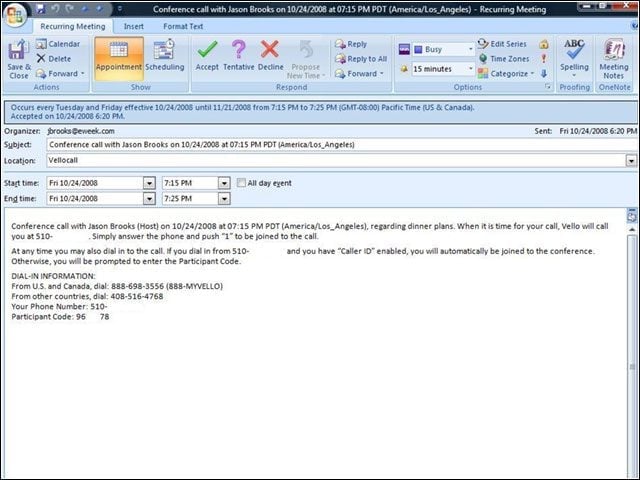The image size is (640, 480).
Task: Run the Spelling check
Action: (574, 58)
